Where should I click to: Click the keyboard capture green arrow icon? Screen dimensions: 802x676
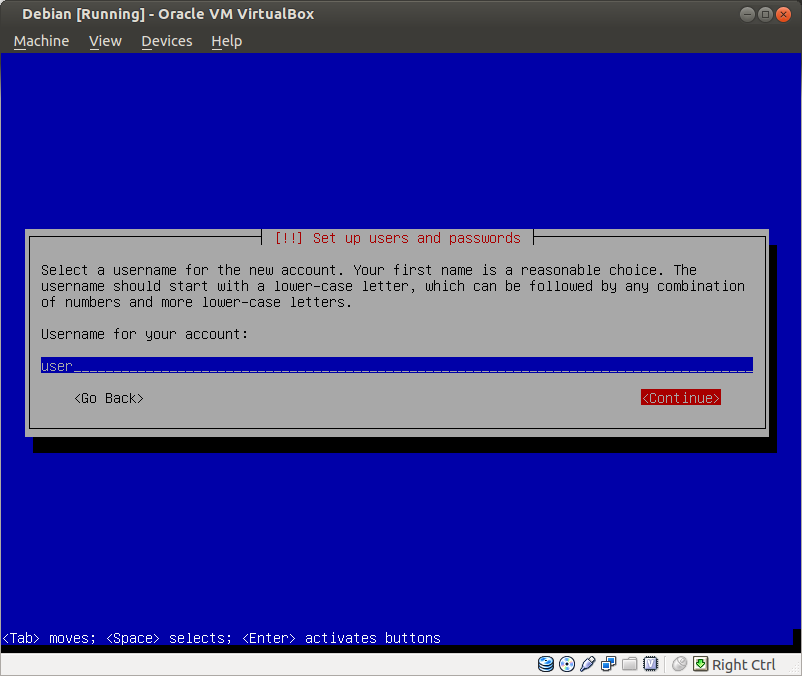tap(701, 664)
